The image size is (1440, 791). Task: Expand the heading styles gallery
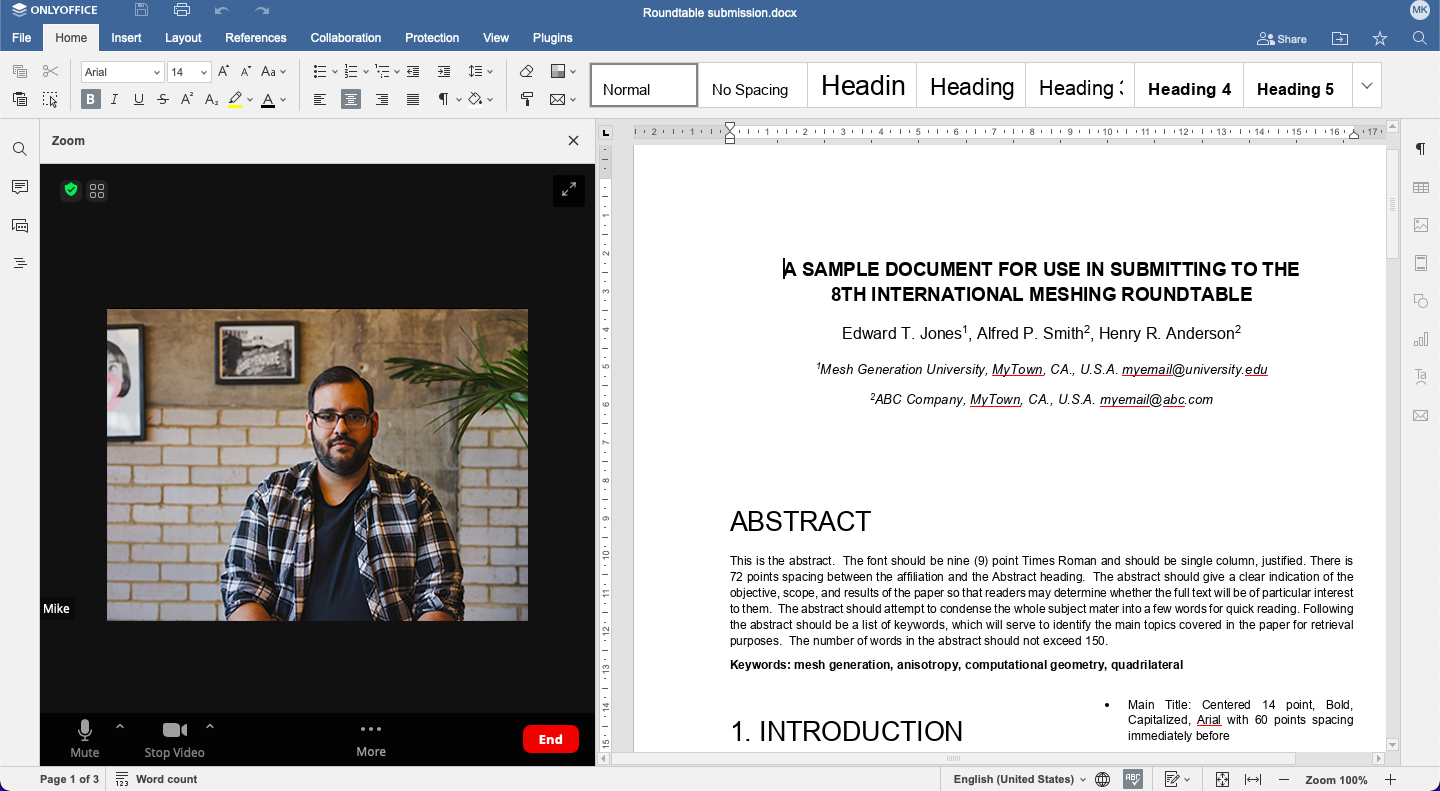coord(1366,85)
